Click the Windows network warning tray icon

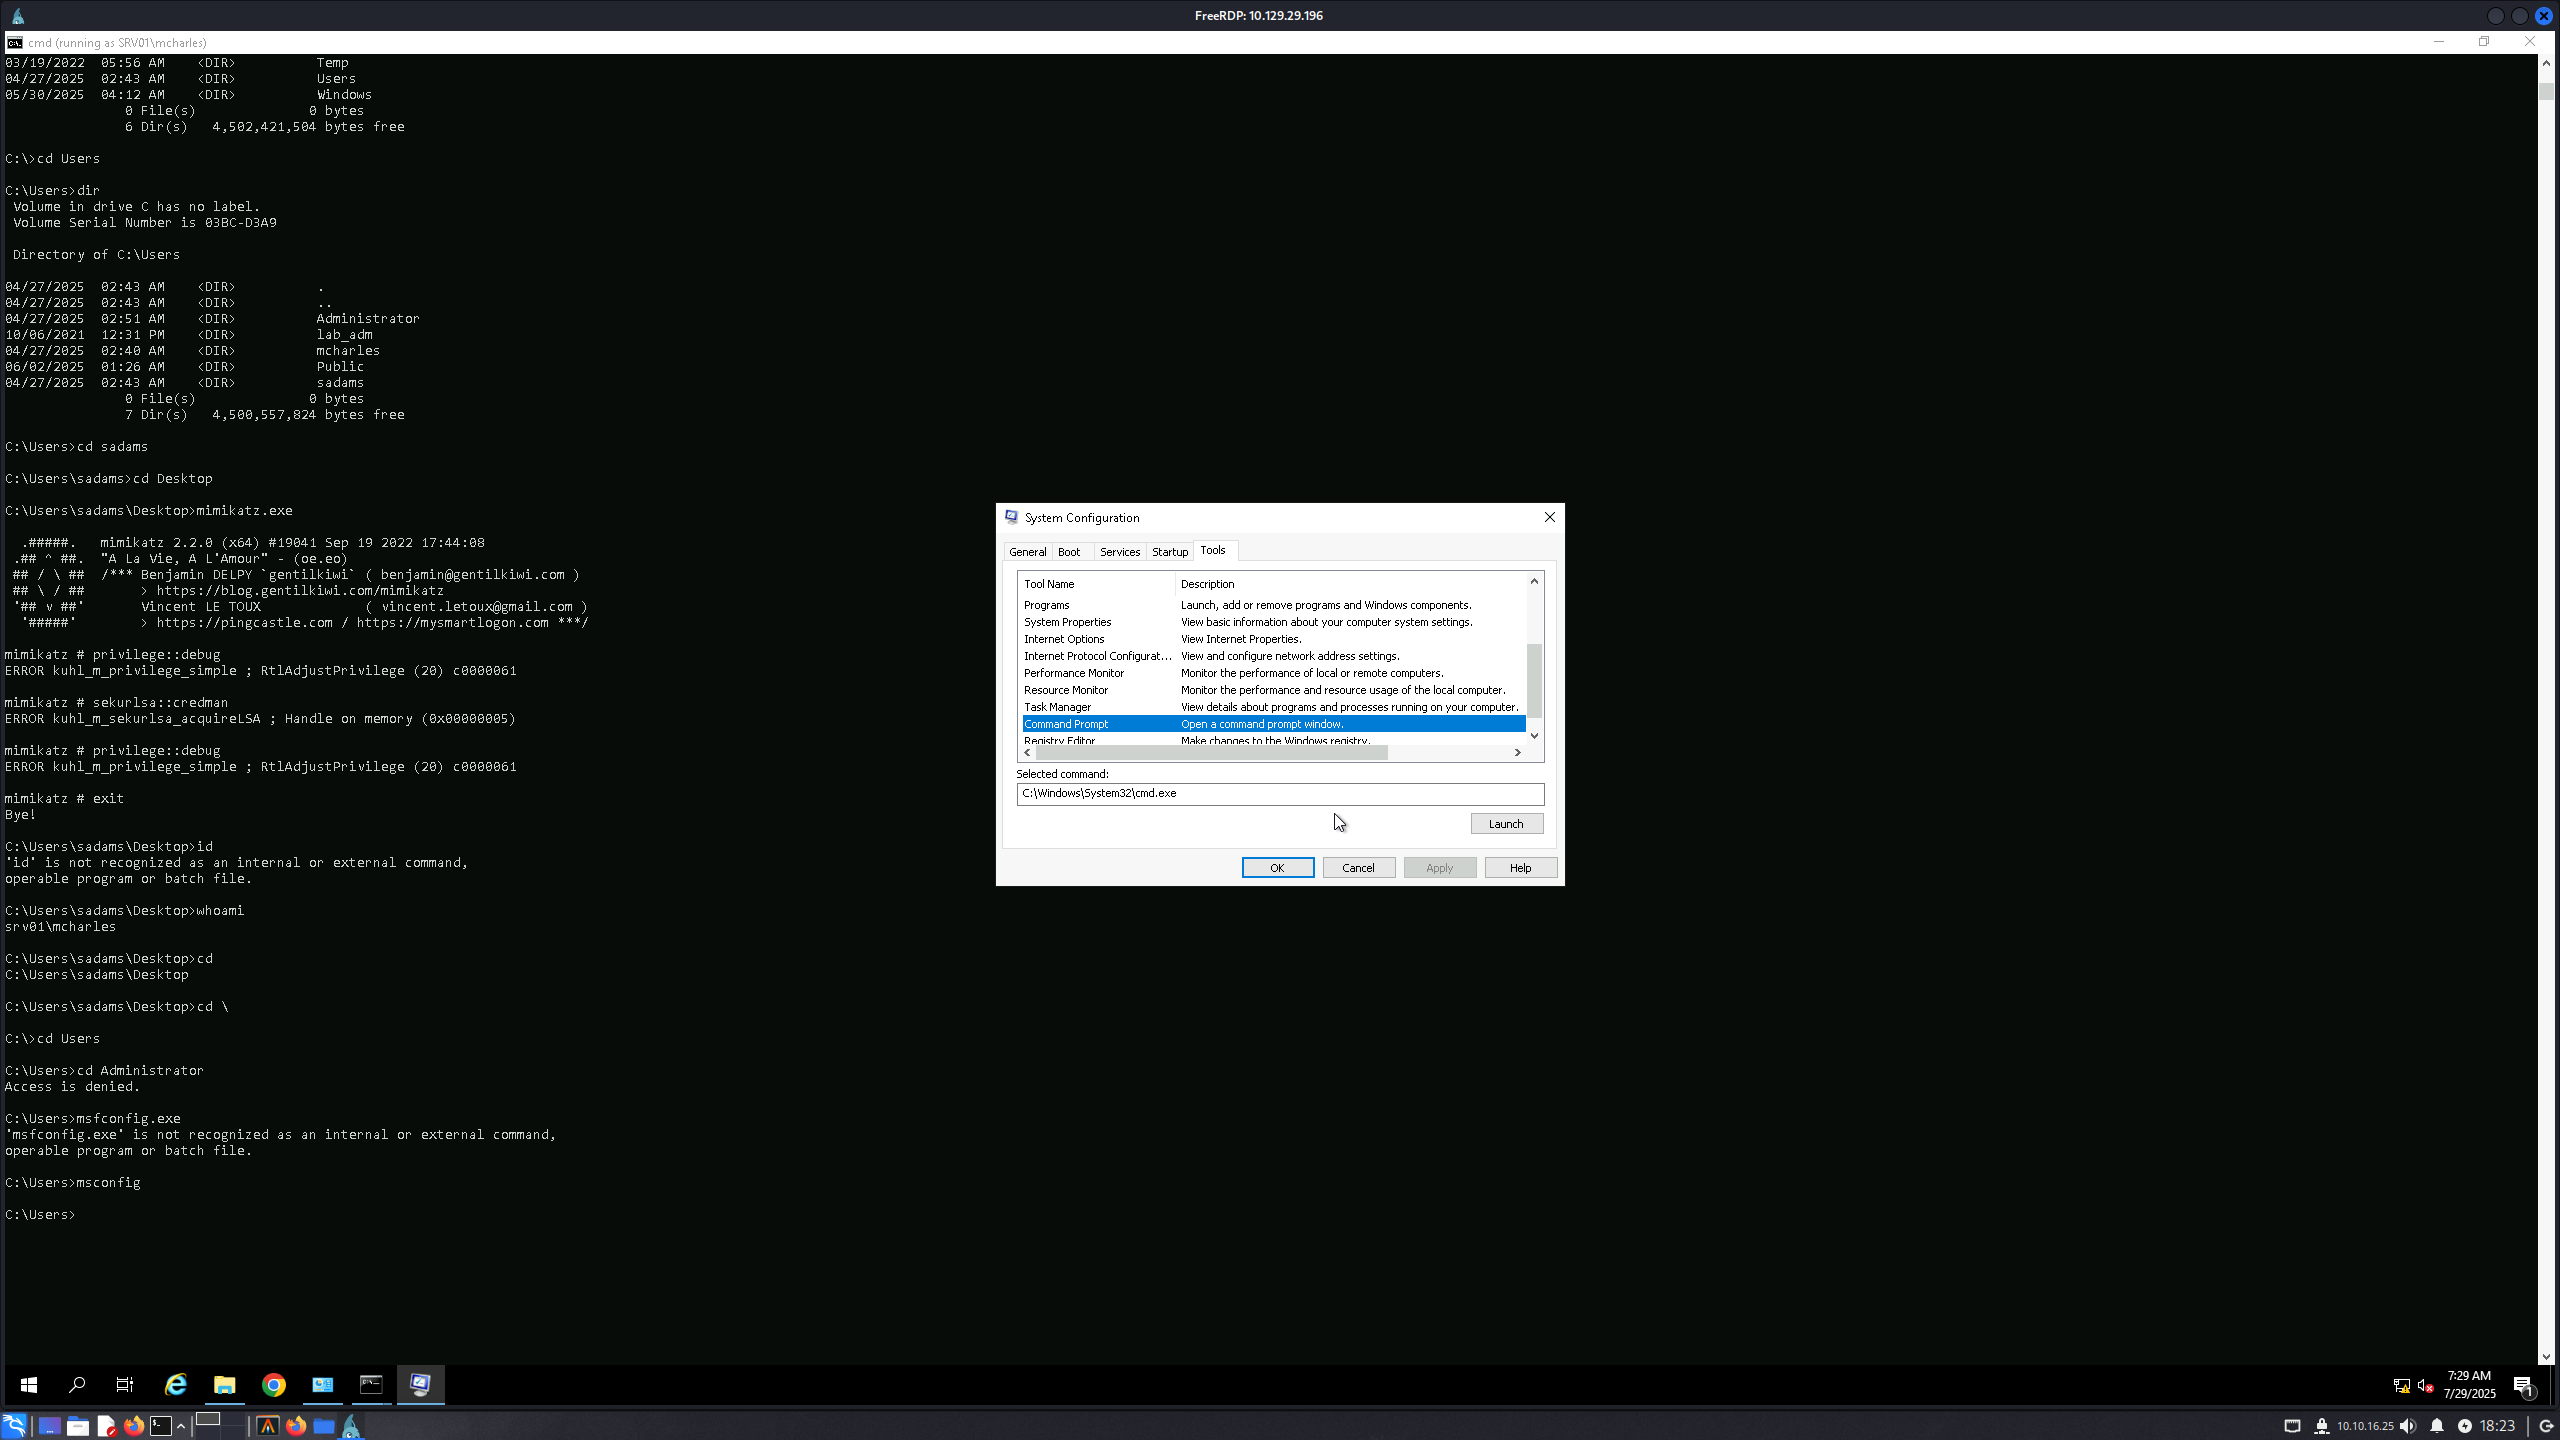(x=2401, y=1385)
